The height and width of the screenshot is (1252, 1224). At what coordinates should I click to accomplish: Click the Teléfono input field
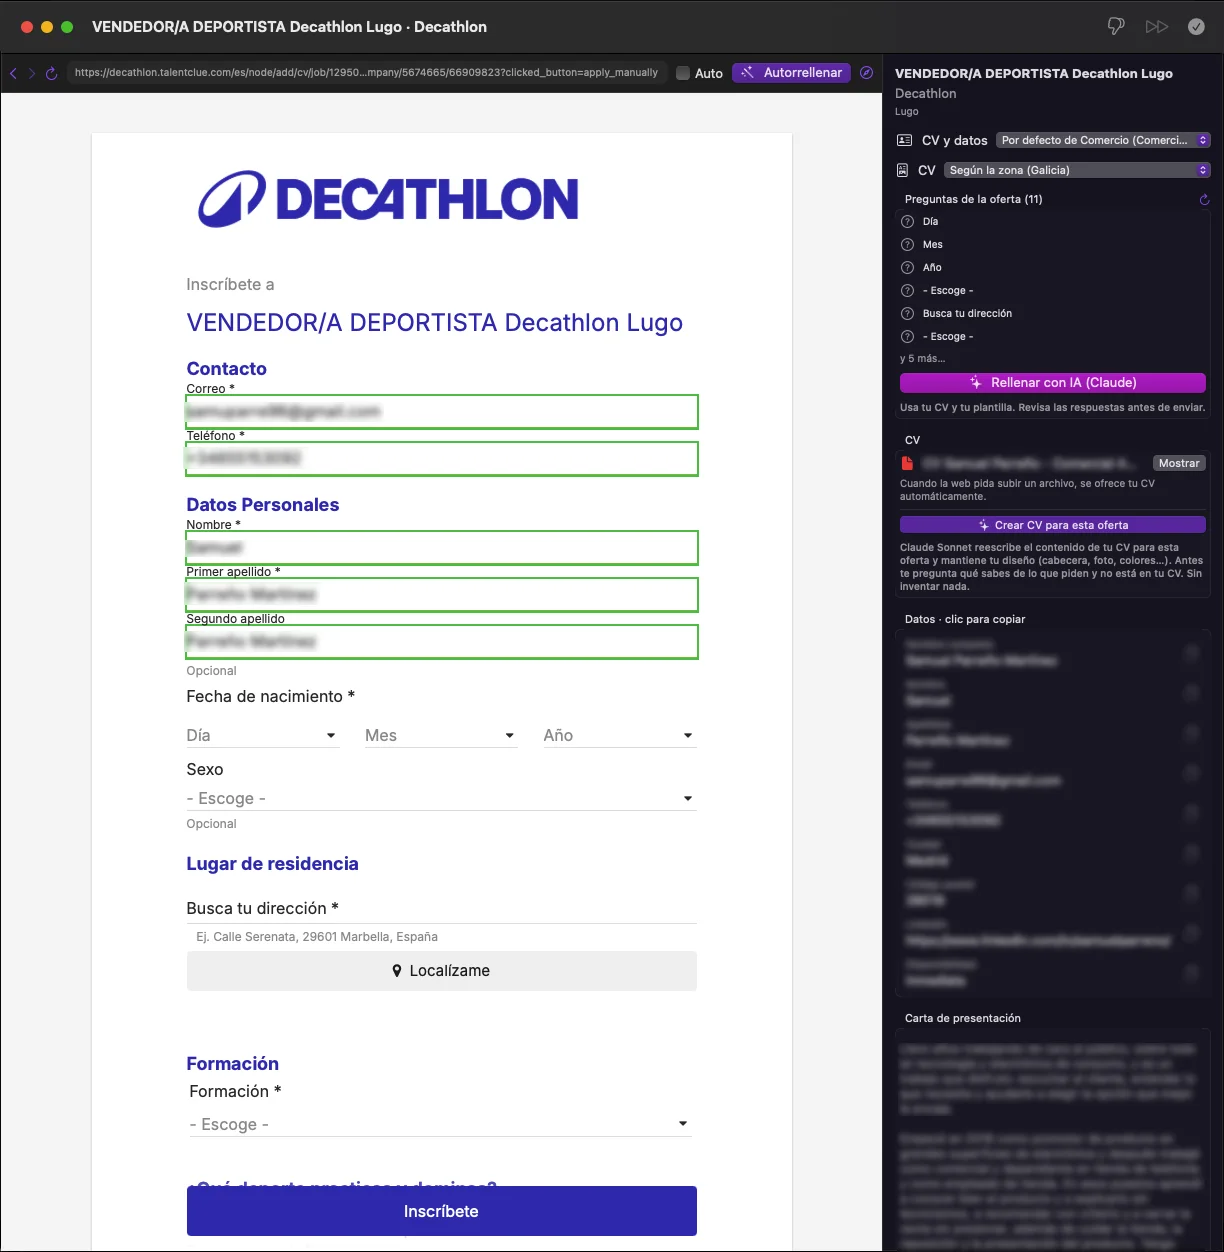(441, 459)
